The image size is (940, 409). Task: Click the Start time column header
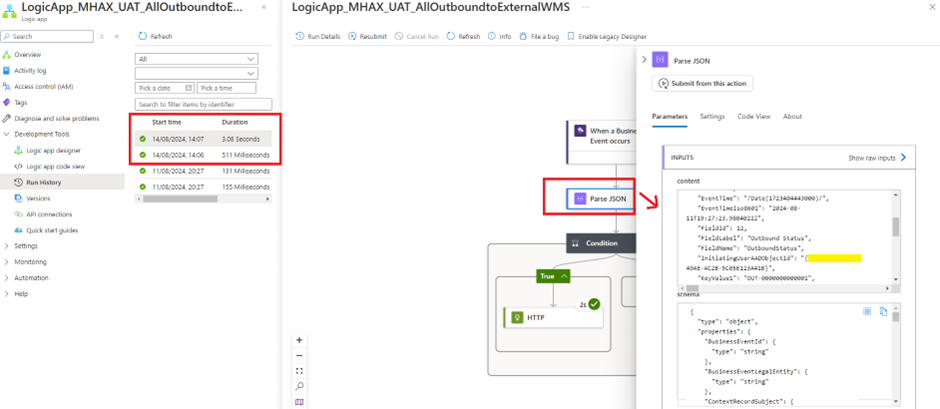(167, 122)
